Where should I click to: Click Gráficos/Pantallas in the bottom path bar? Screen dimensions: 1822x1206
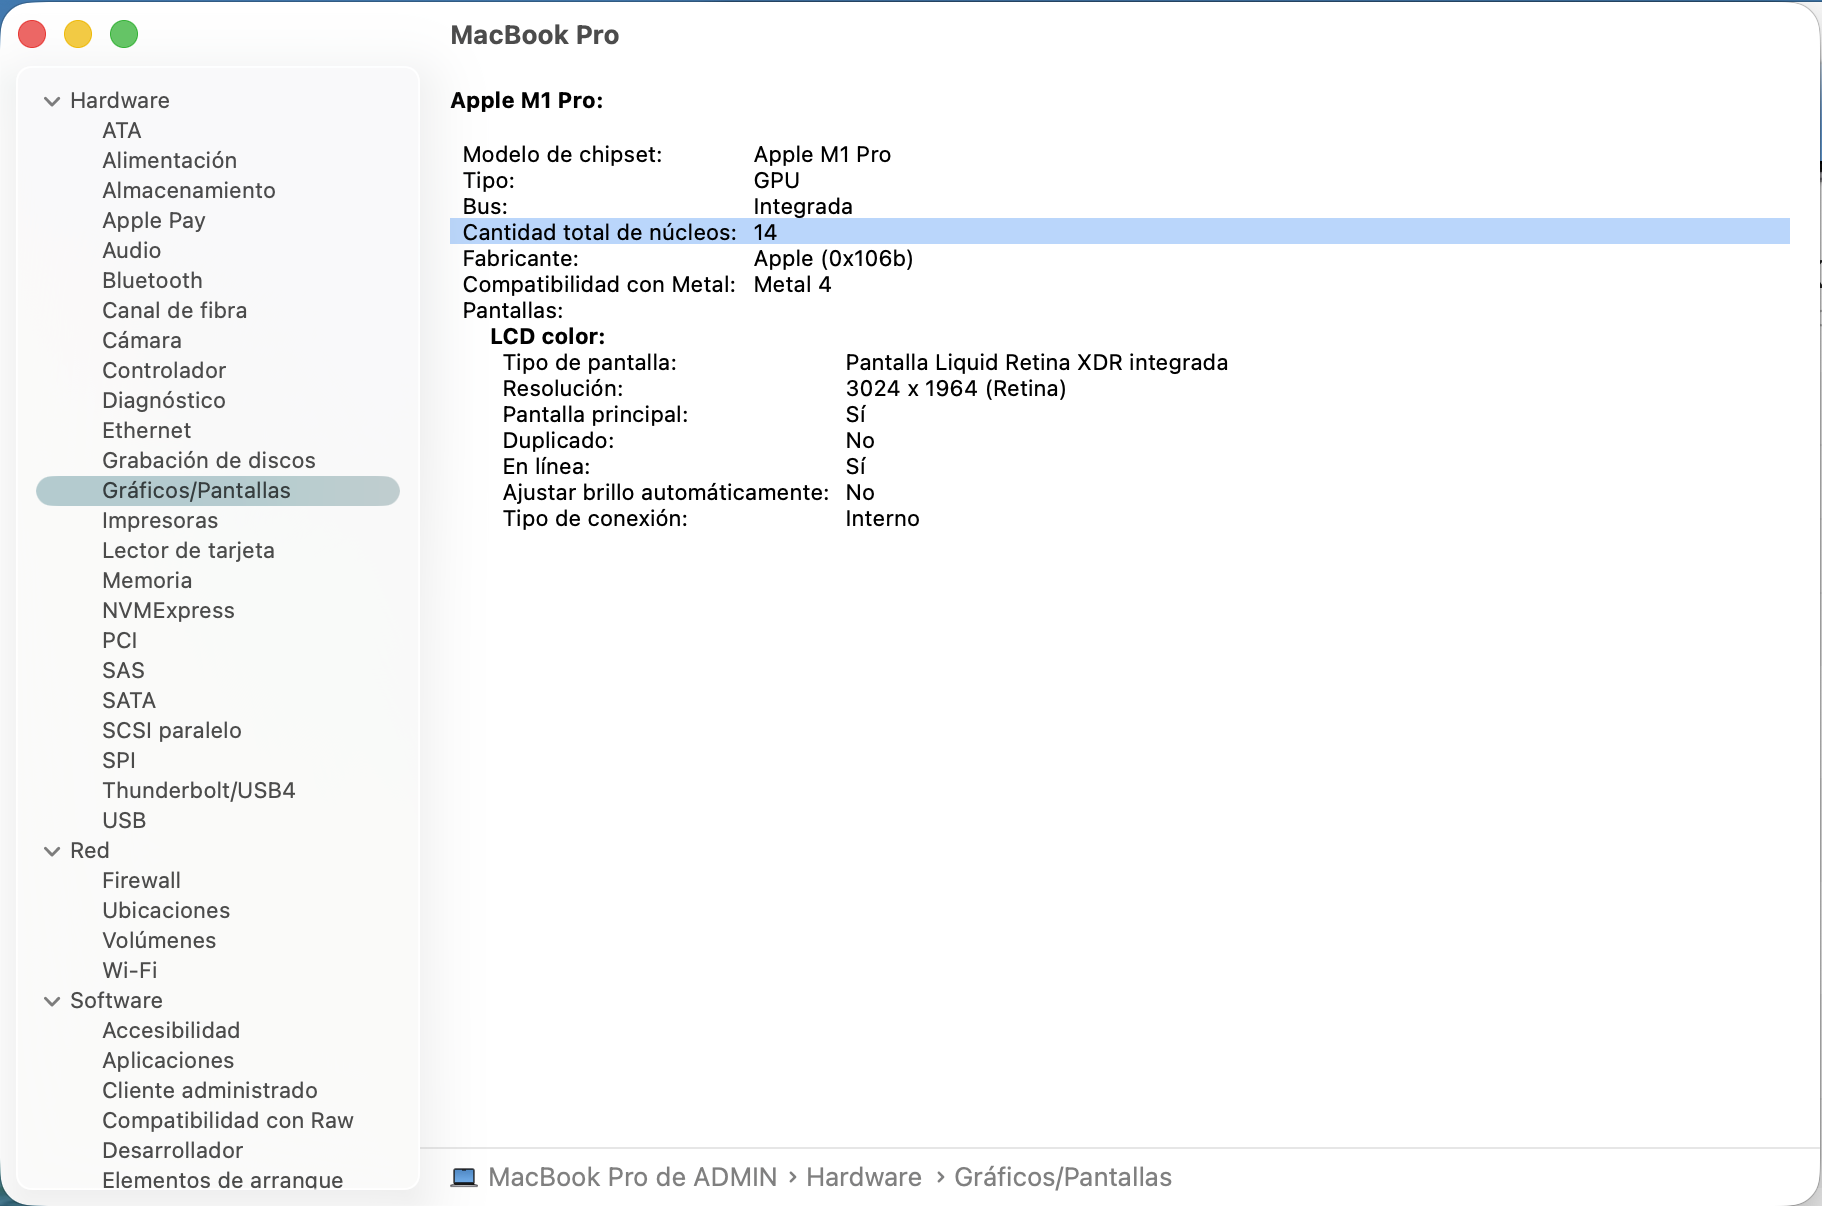point(1062,1177)
